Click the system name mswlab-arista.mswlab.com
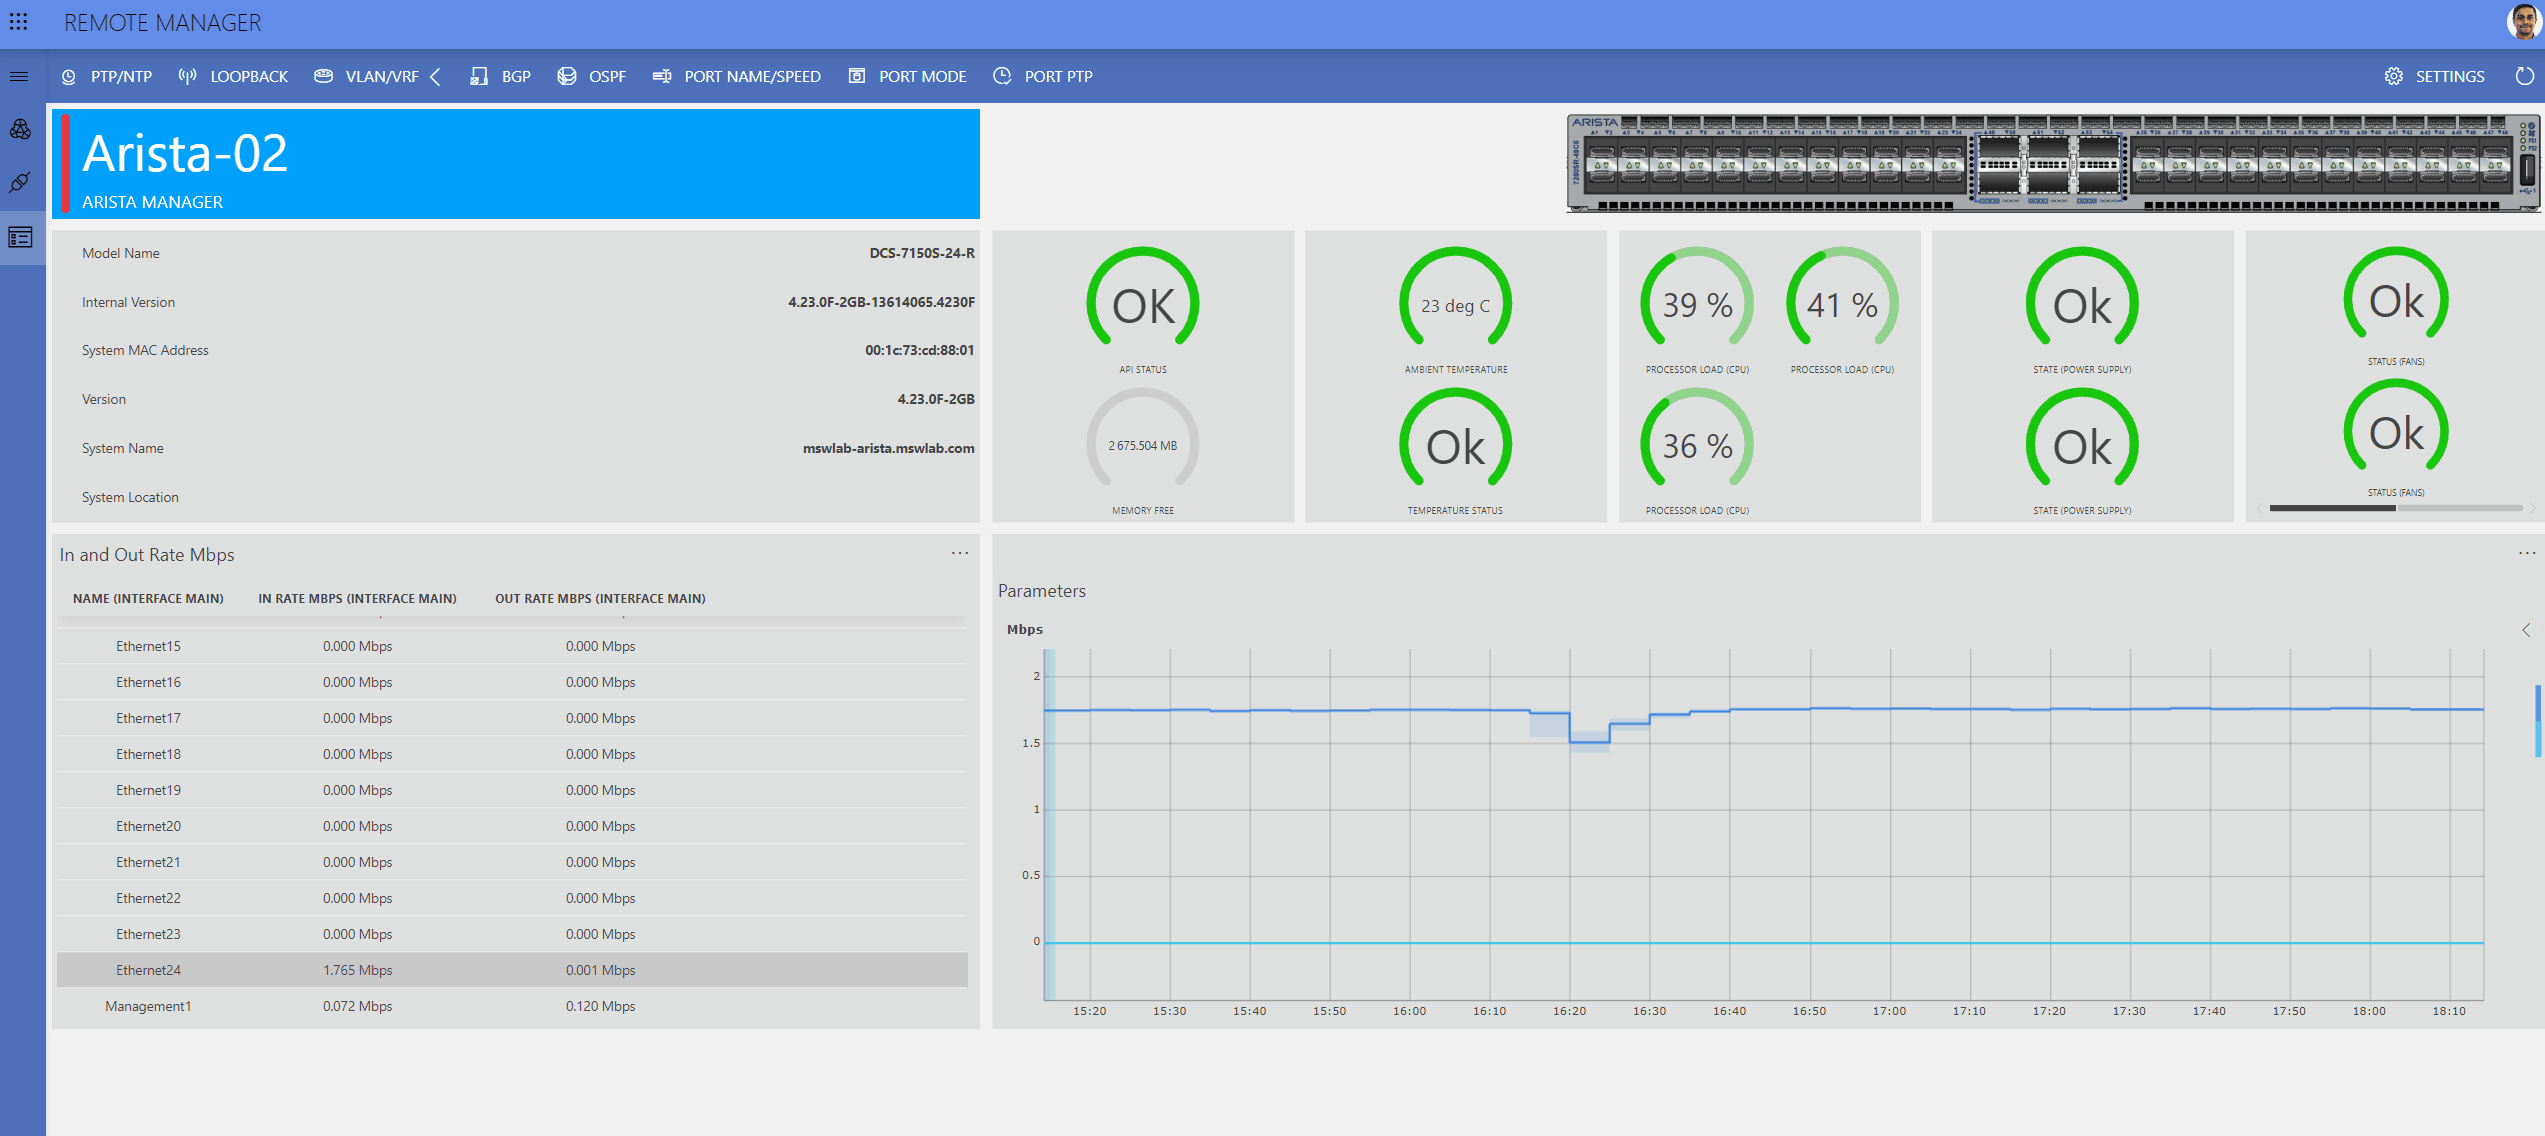 [x=889, y=448]
